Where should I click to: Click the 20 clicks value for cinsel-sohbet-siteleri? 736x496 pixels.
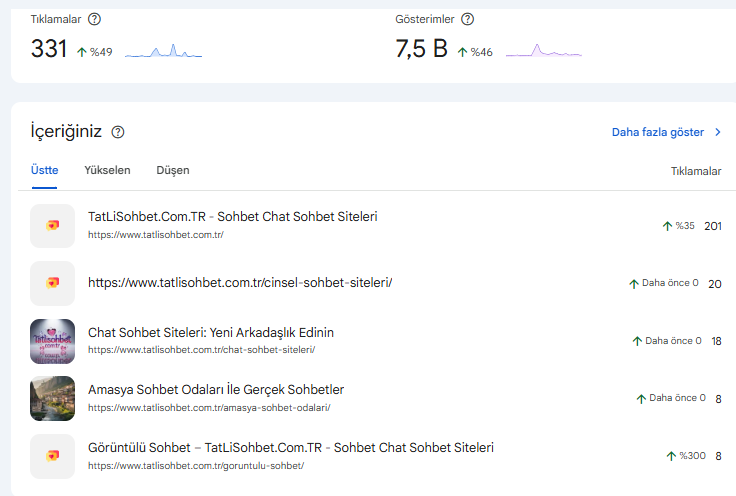click(714, 284)
